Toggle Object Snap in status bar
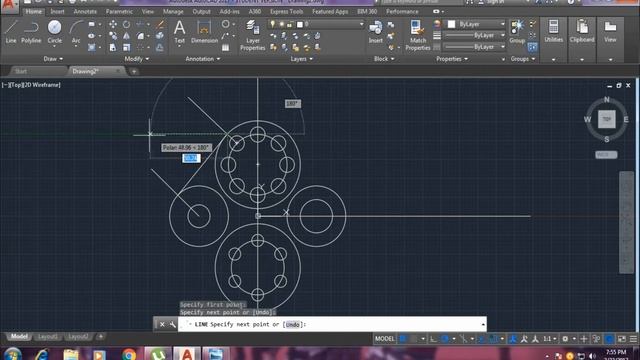640x360 pixels. coord(493,339)
